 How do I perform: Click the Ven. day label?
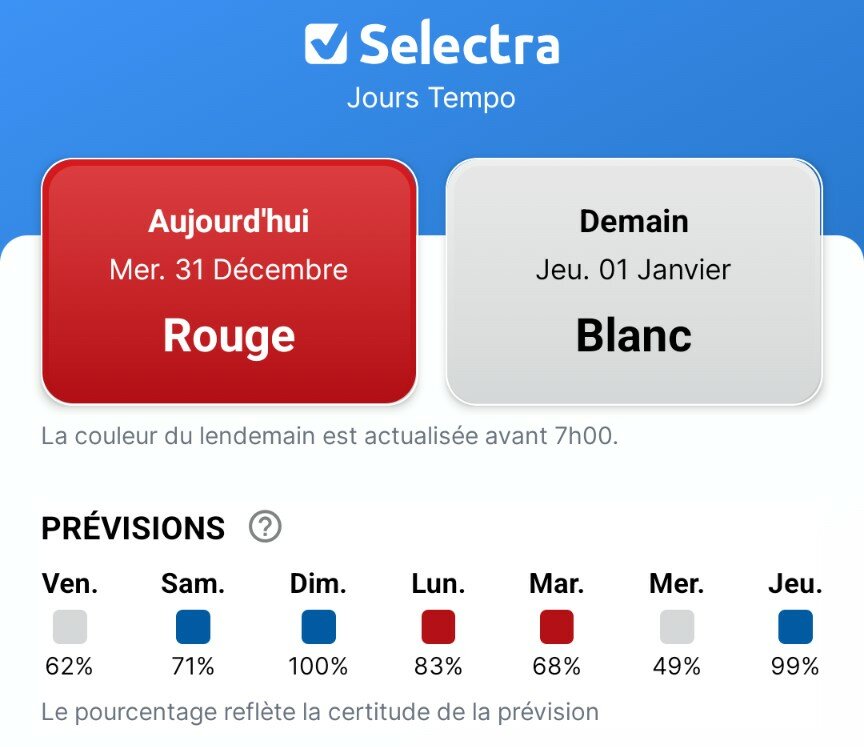pyautogui.click(x=70, y=584)
